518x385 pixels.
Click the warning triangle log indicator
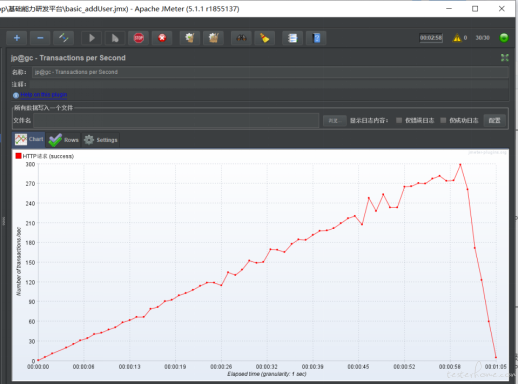(457, 38)
